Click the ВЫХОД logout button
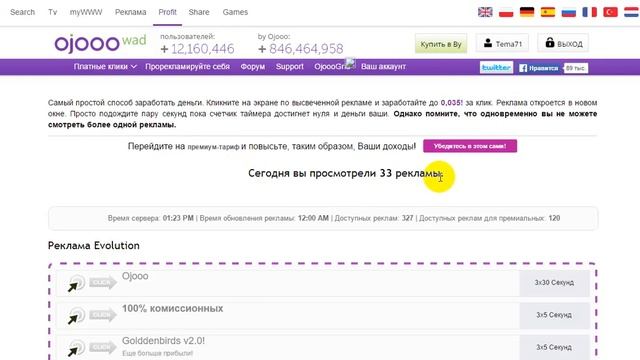Screen dimensions: 640x360 tap(563, 43)
